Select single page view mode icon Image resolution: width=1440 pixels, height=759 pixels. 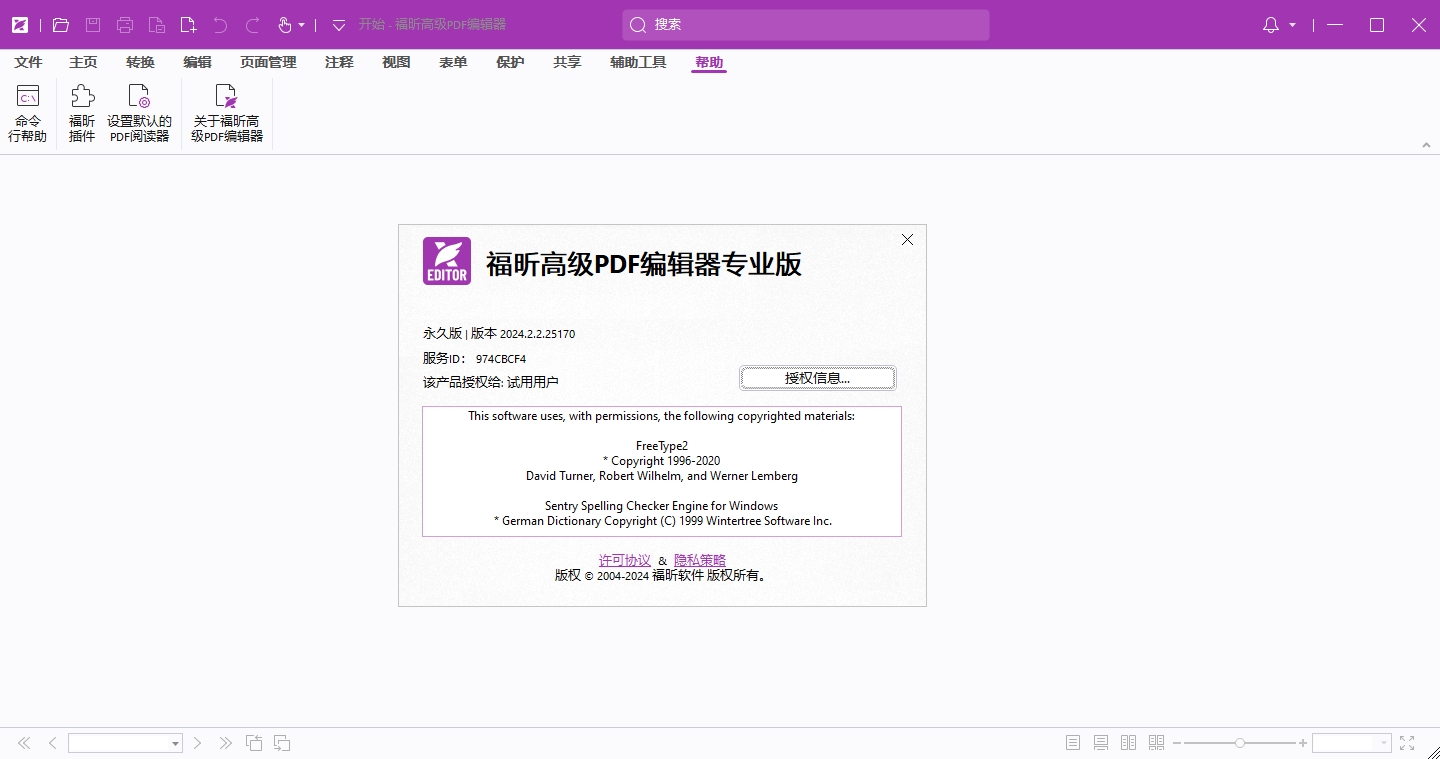[1073, 743]
